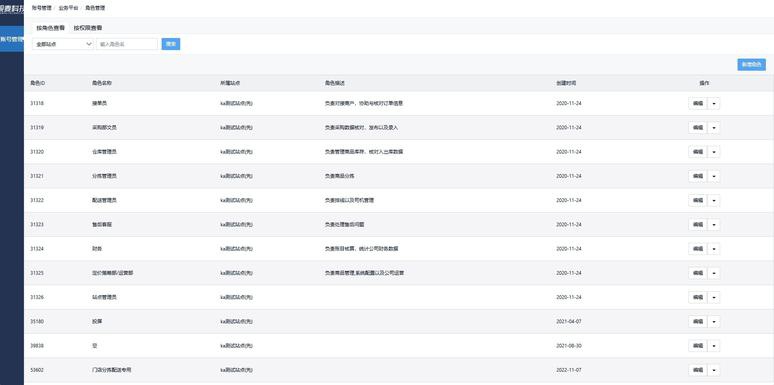Expand action arrow menu for role 53602
This screenshot has width=774, height=385.
714,370
